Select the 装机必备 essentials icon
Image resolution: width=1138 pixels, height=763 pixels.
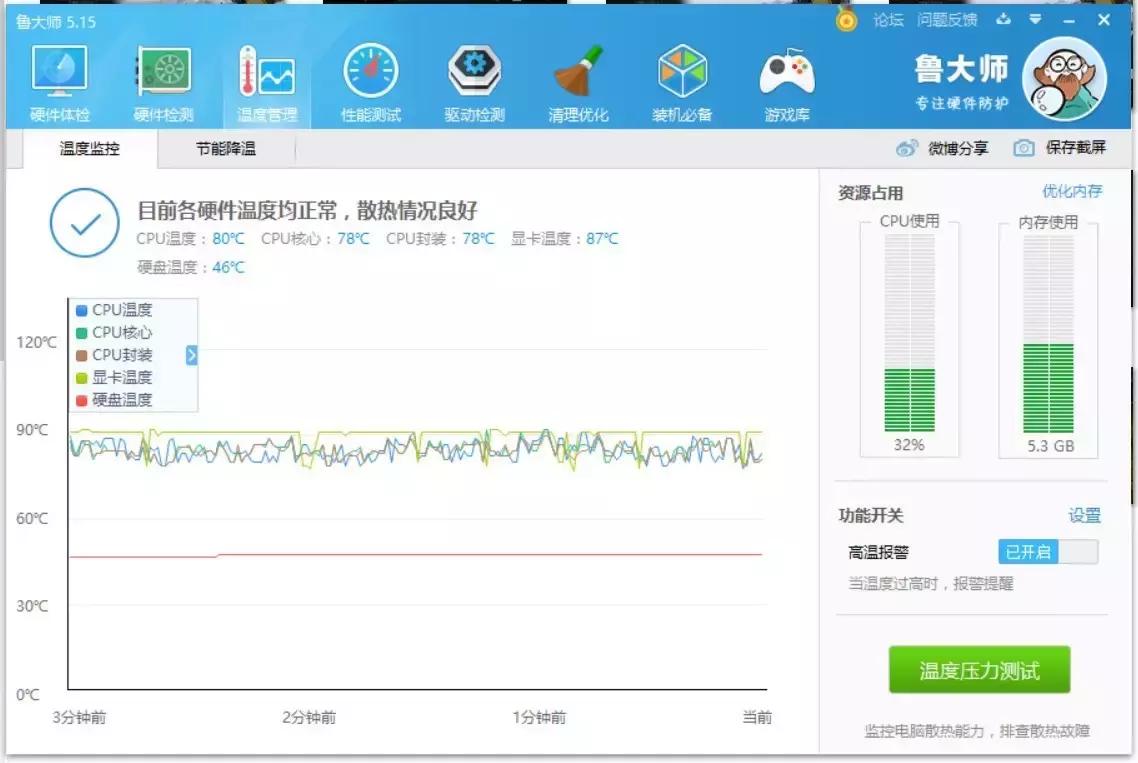coord(682,75)
